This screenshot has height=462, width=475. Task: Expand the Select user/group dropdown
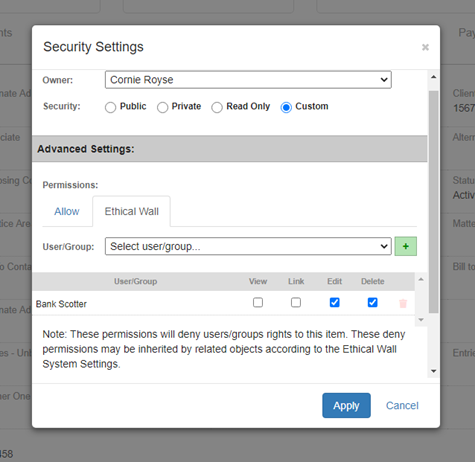click(x=248, y=246)
